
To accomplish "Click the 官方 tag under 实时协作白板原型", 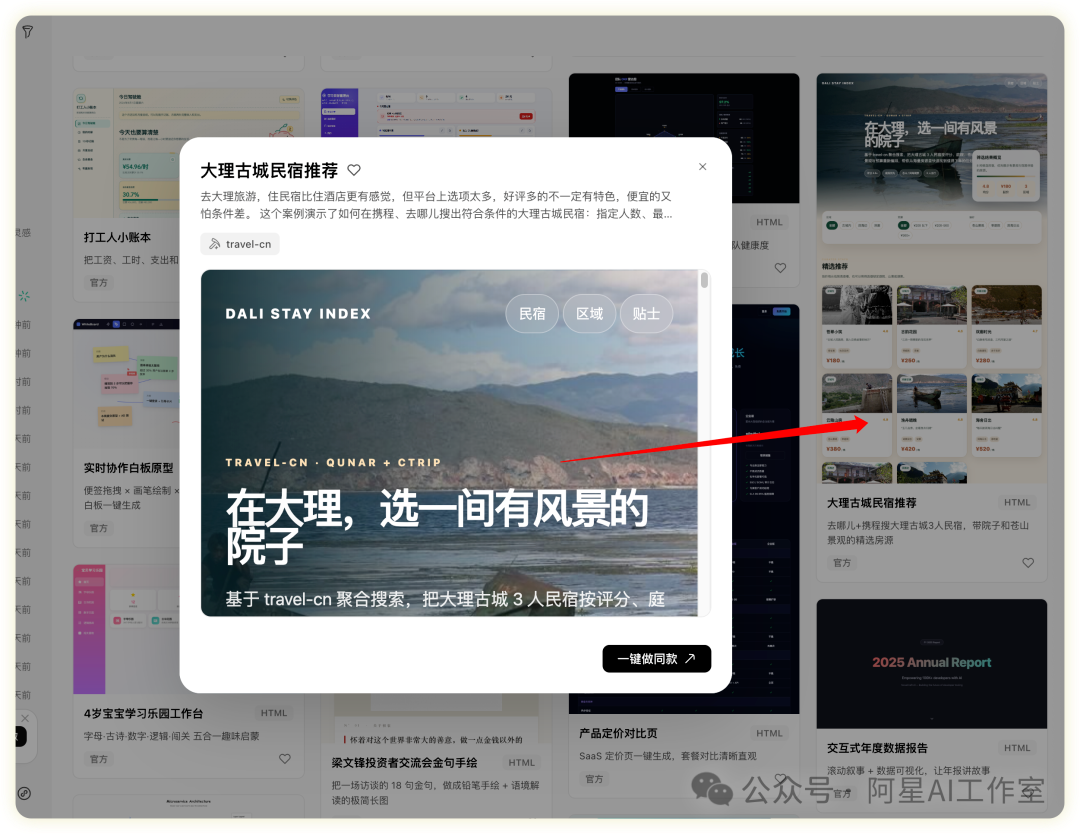I will (98, 528).
